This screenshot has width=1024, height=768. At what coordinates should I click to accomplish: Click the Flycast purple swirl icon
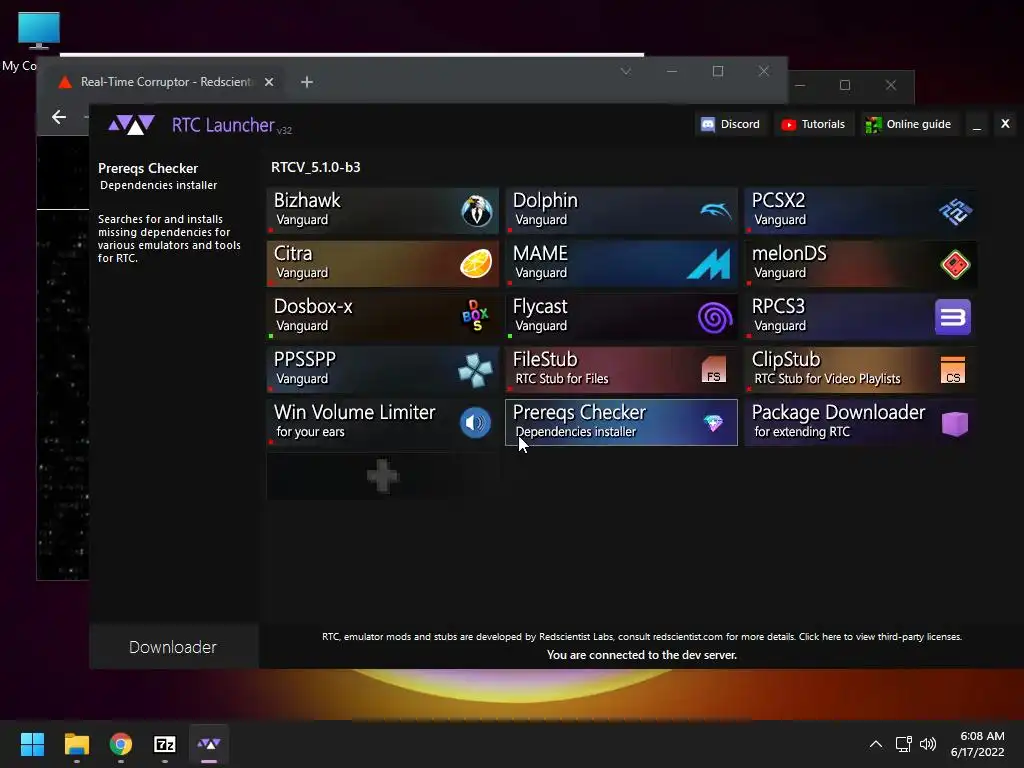714,317
